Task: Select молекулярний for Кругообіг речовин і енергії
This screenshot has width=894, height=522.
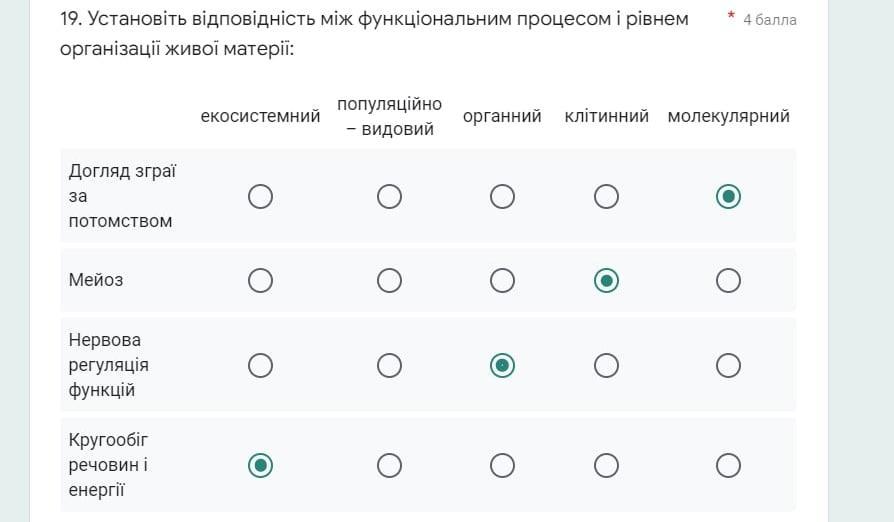Action: click(728, 466)
